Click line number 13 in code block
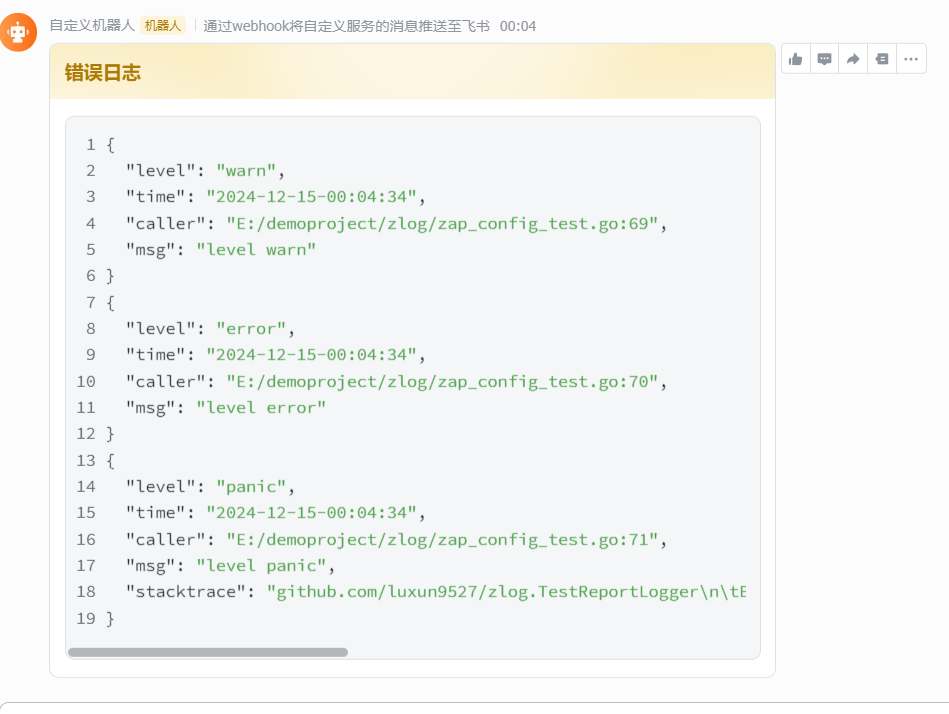 tap(86, 460)
